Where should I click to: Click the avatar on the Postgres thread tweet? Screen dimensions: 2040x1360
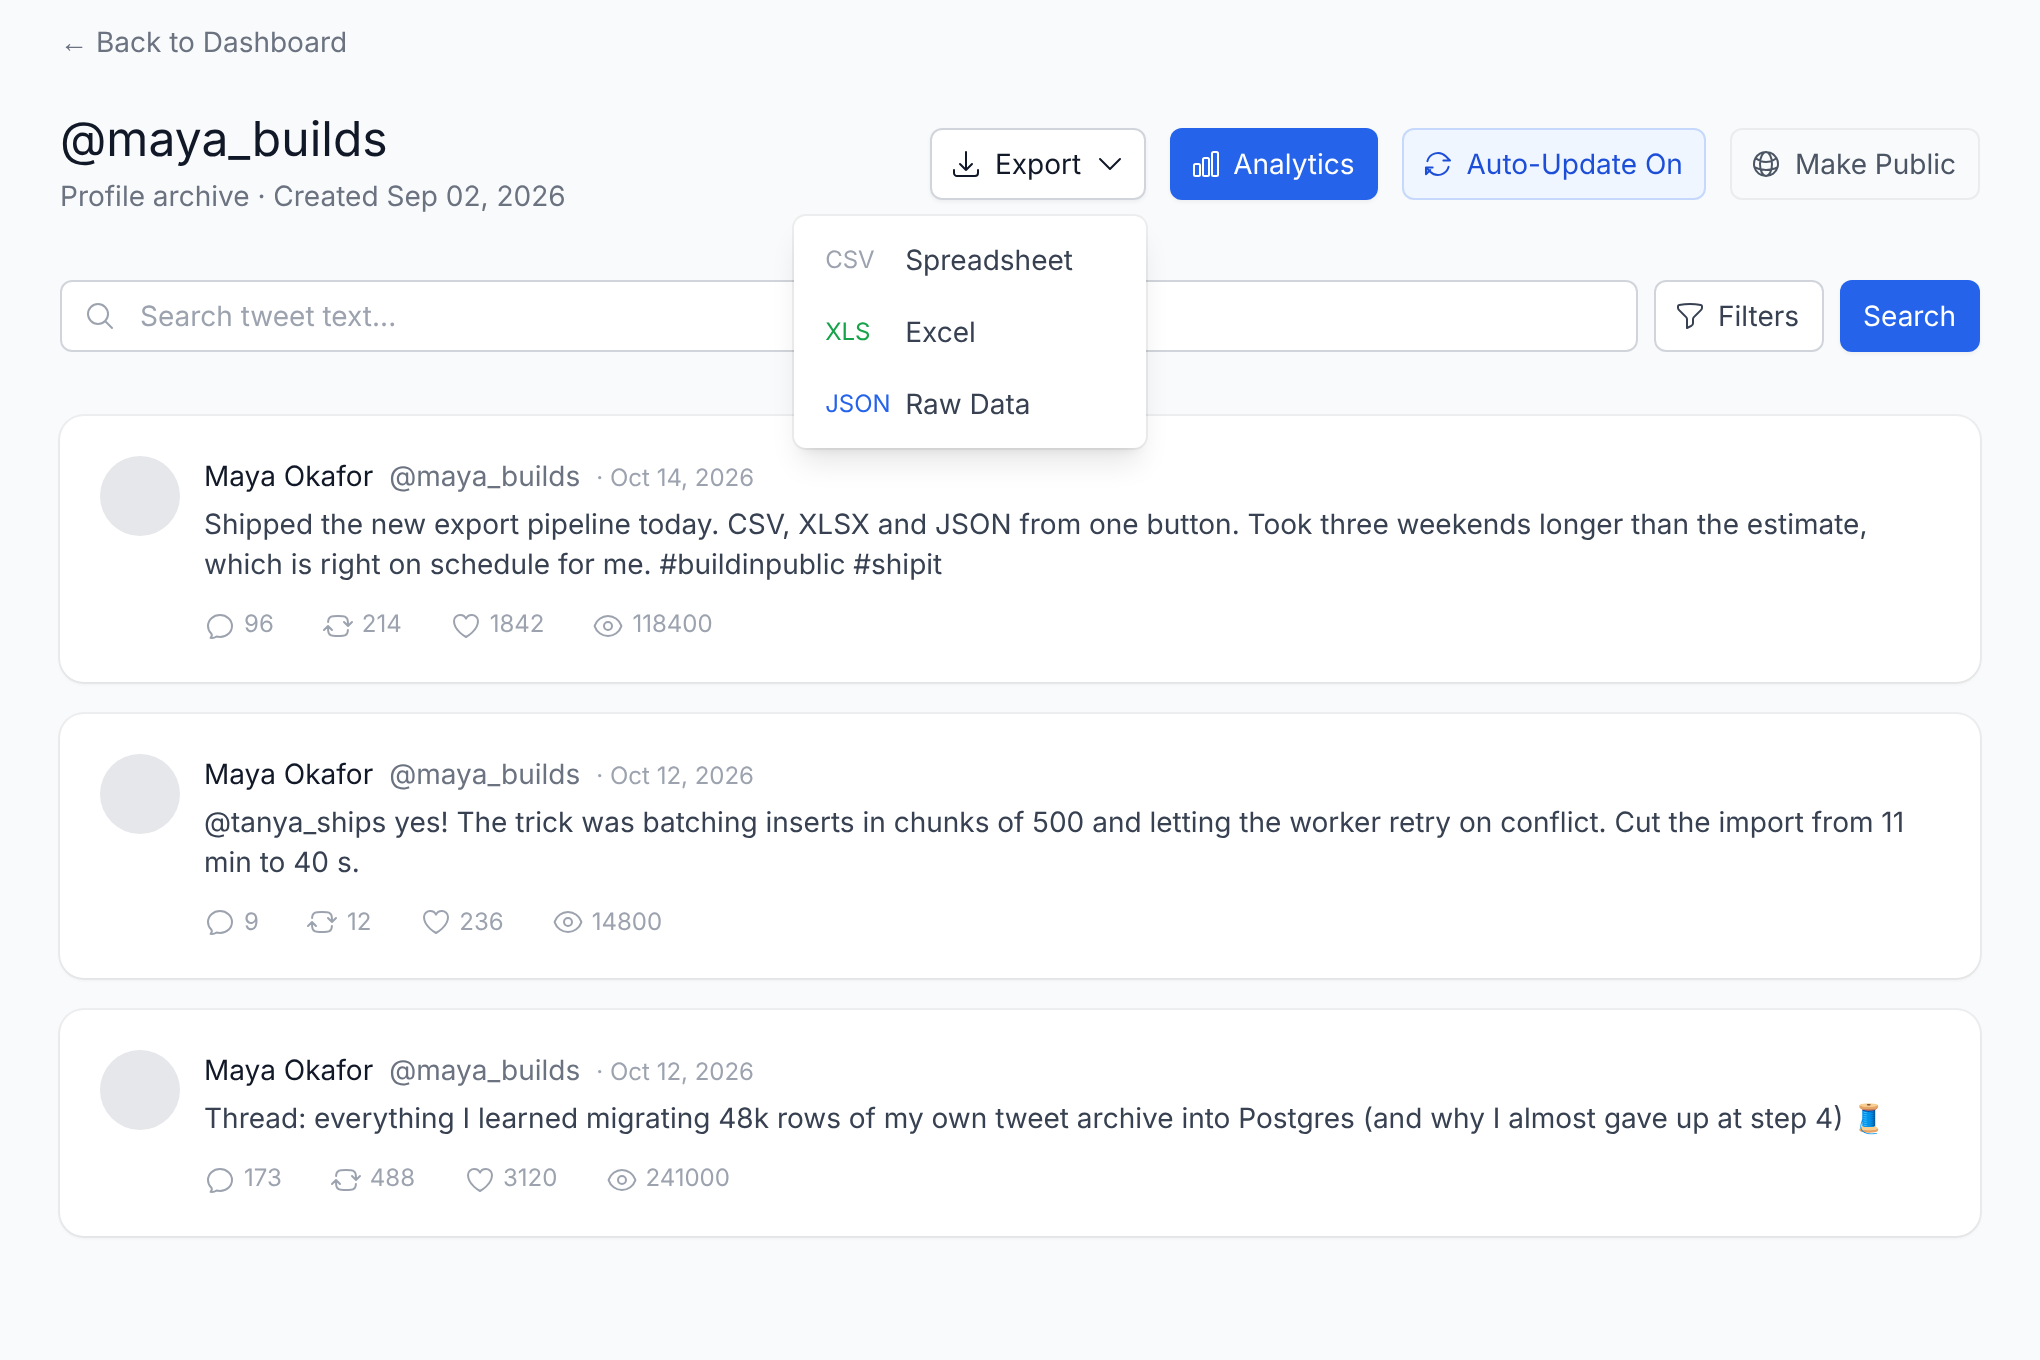point(140,1090)
